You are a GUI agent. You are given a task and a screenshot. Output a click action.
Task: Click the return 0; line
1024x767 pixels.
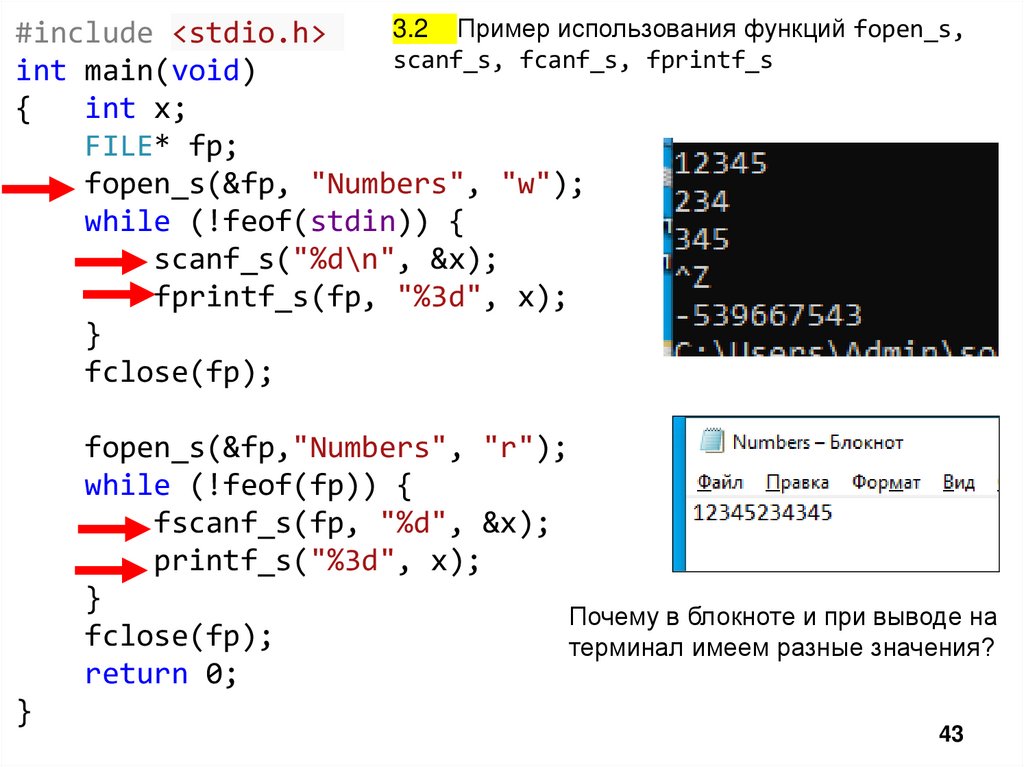click(x=161, y=674)
